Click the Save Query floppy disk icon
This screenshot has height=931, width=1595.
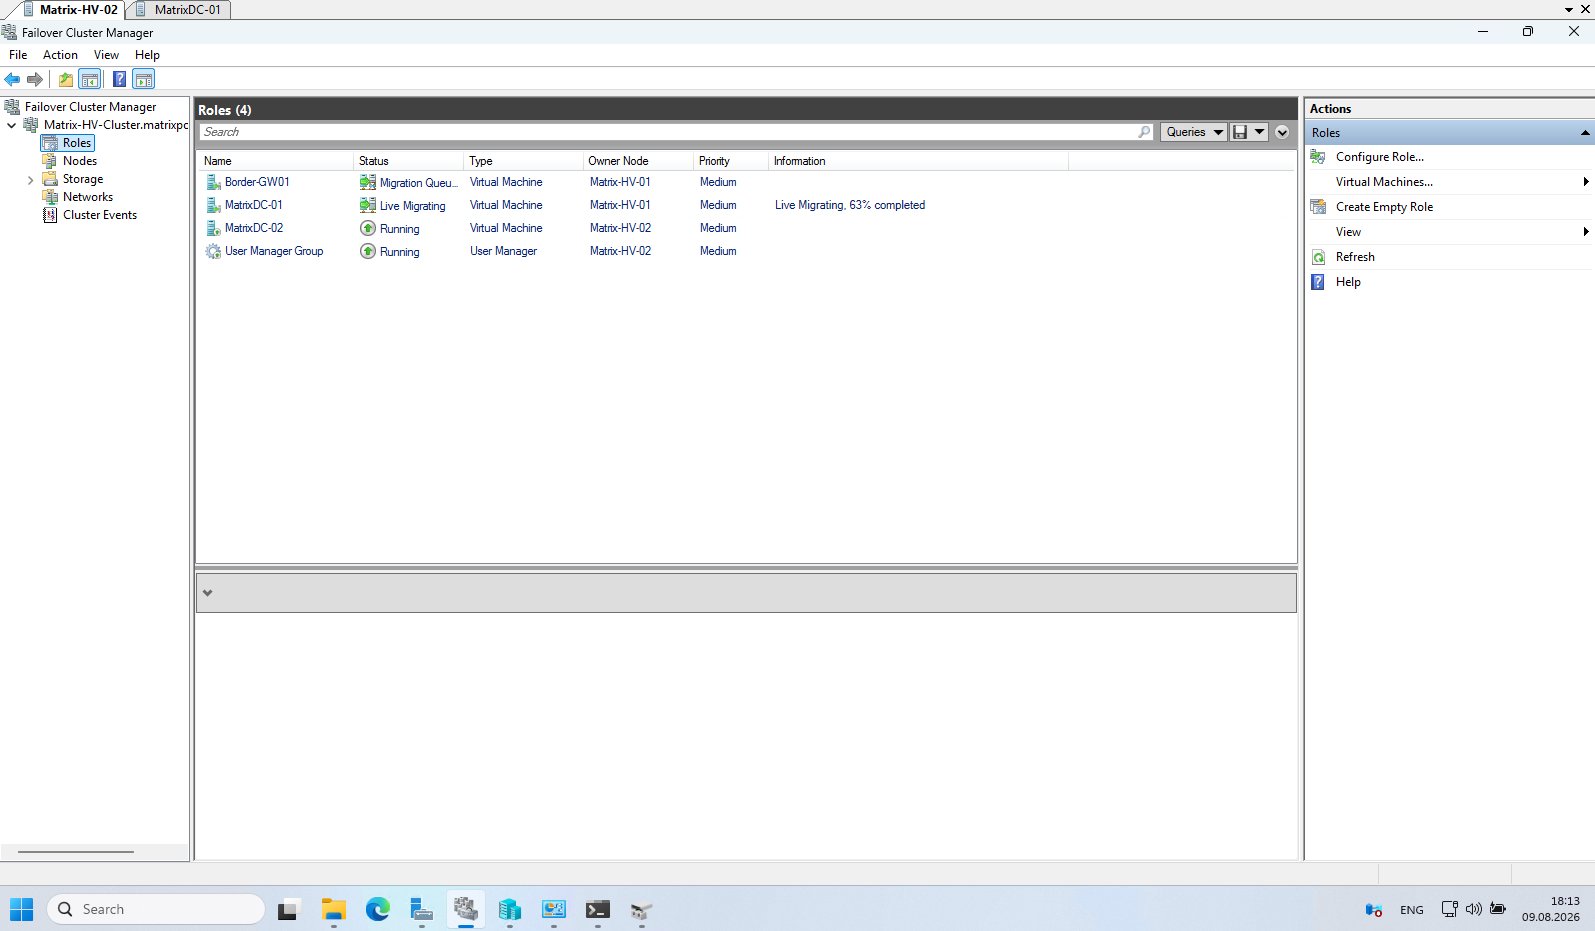click(1240, 132)
